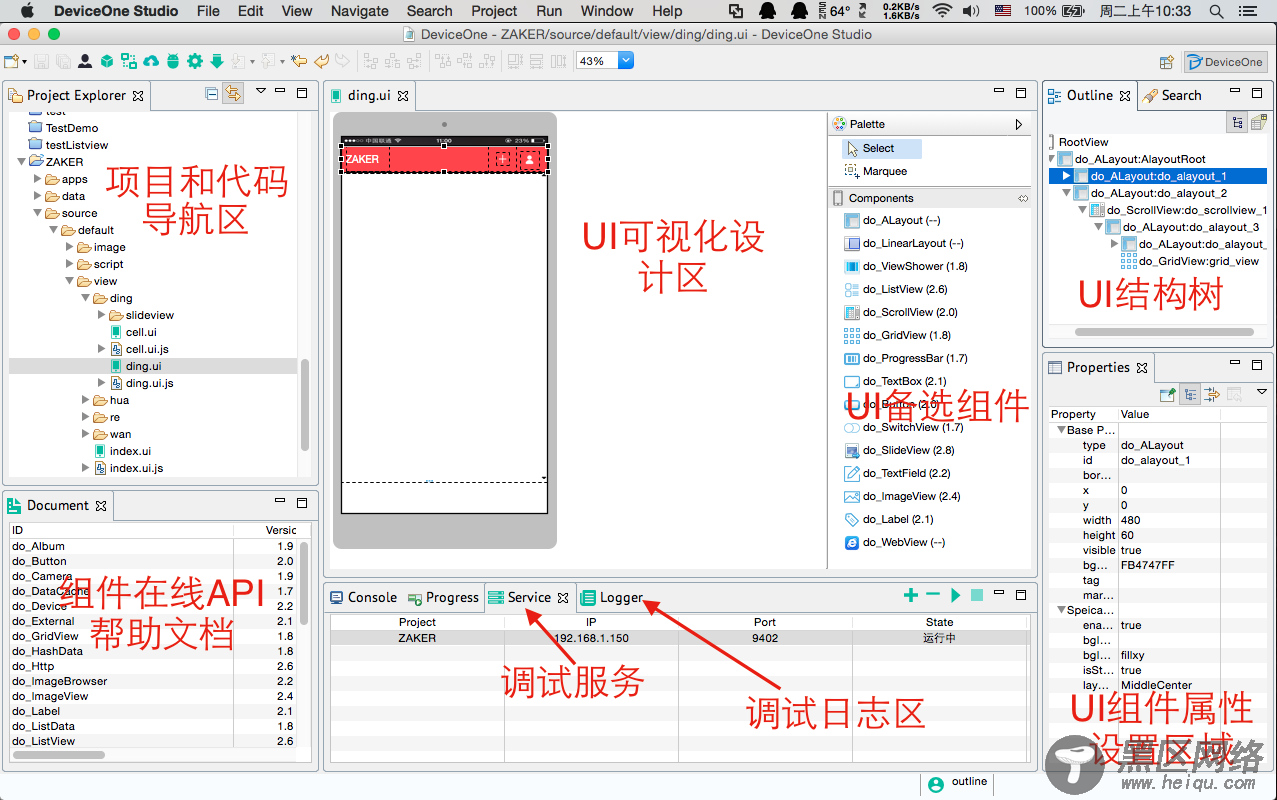Choose do_WebView component in Palette
This screenshot has width=1277, height=800.
[x=895, y=542]
